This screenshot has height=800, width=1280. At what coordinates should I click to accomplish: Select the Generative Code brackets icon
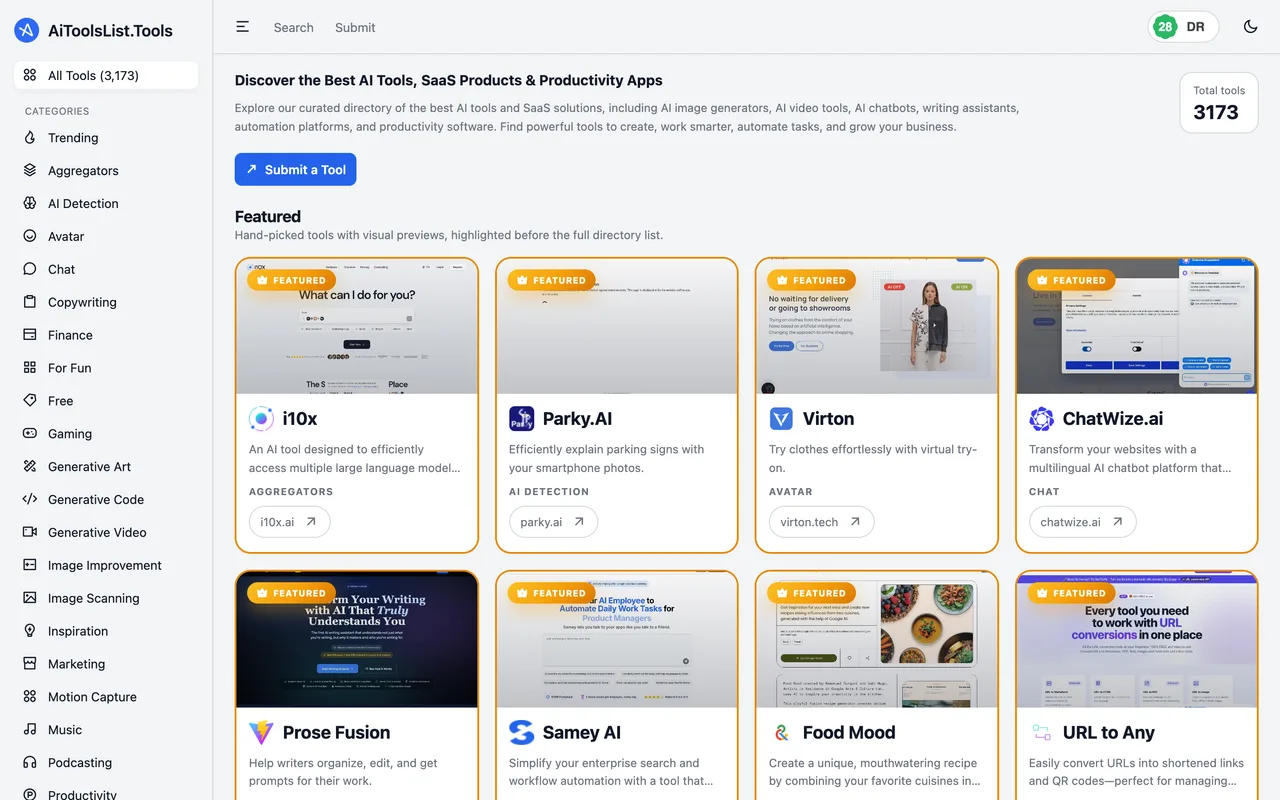click(x=30, y=499)
